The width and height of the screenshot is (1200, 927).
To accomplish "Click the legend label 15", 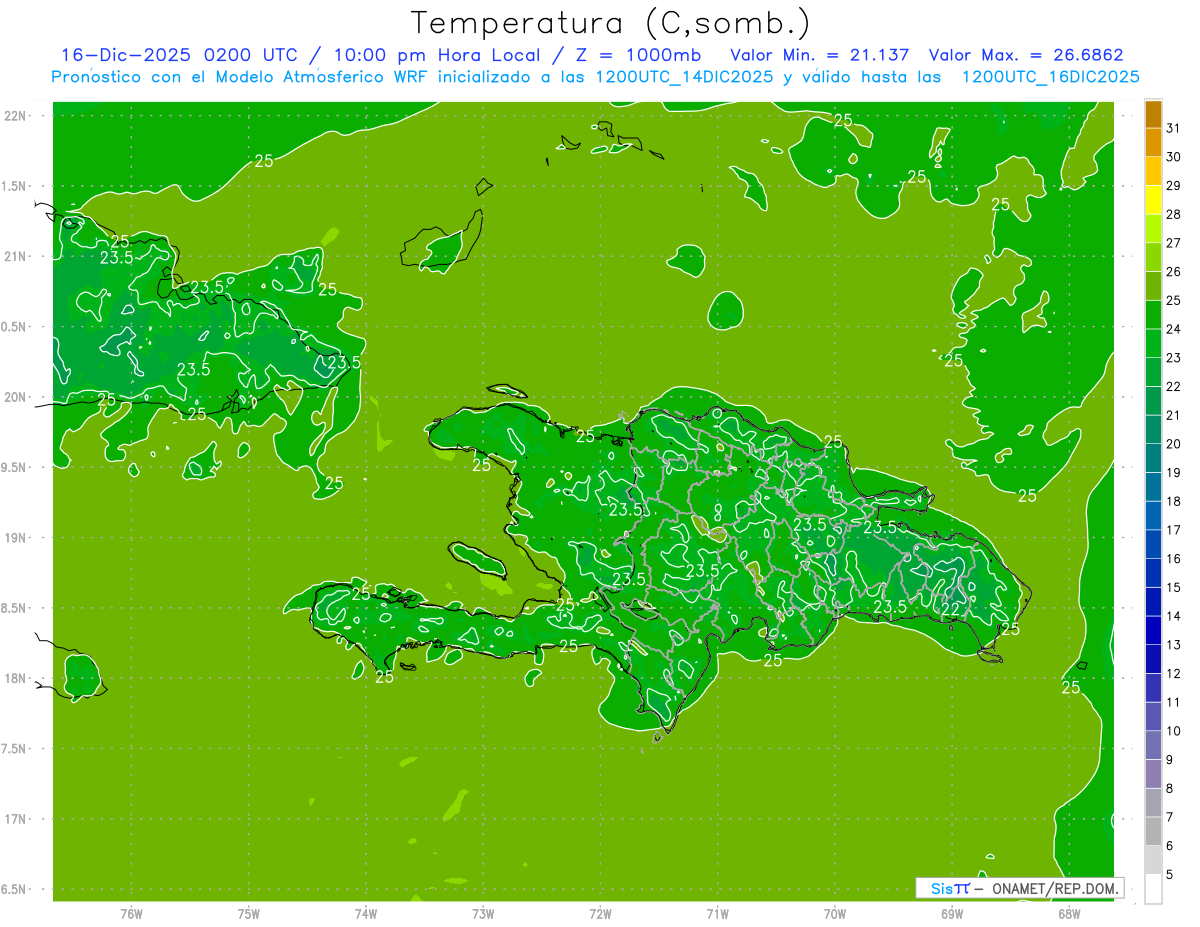I will click(1174, 587).
